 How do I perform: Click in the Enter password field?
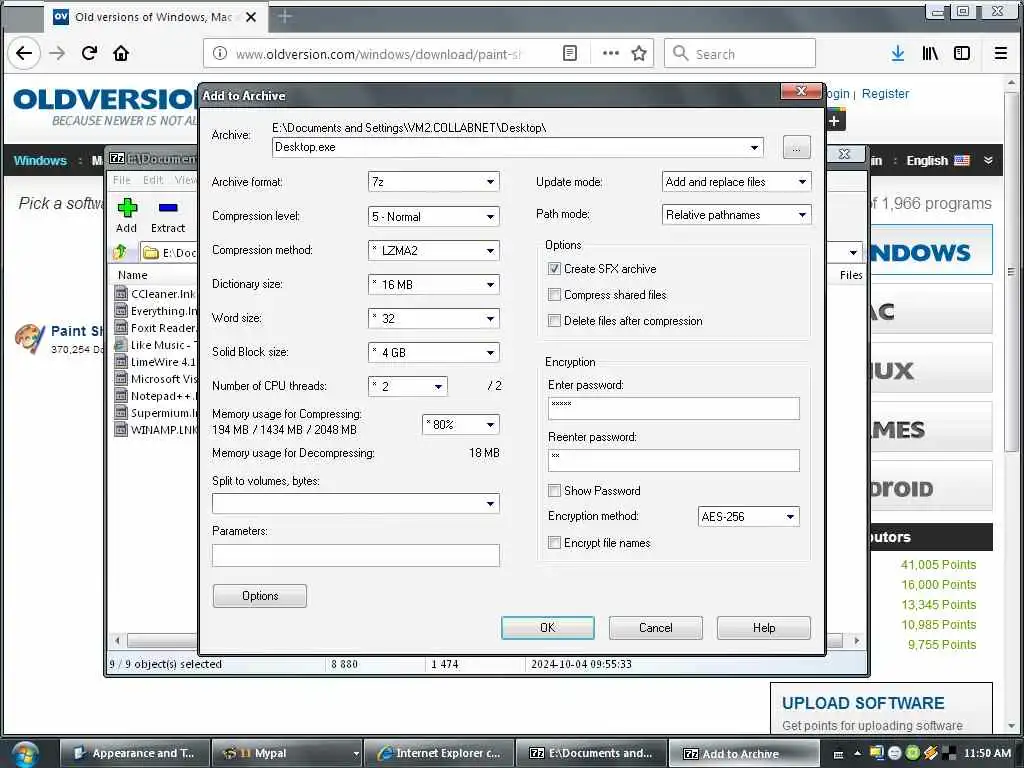(673, 409)
